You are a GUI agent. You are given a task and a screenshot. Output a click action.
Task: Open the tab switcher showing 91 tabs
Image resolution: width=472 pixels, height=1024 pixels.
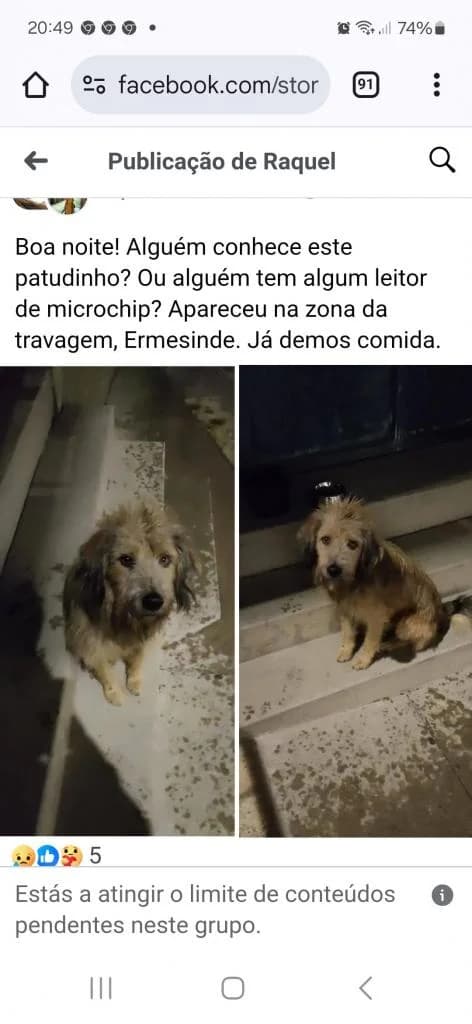[x=366, y=85]
